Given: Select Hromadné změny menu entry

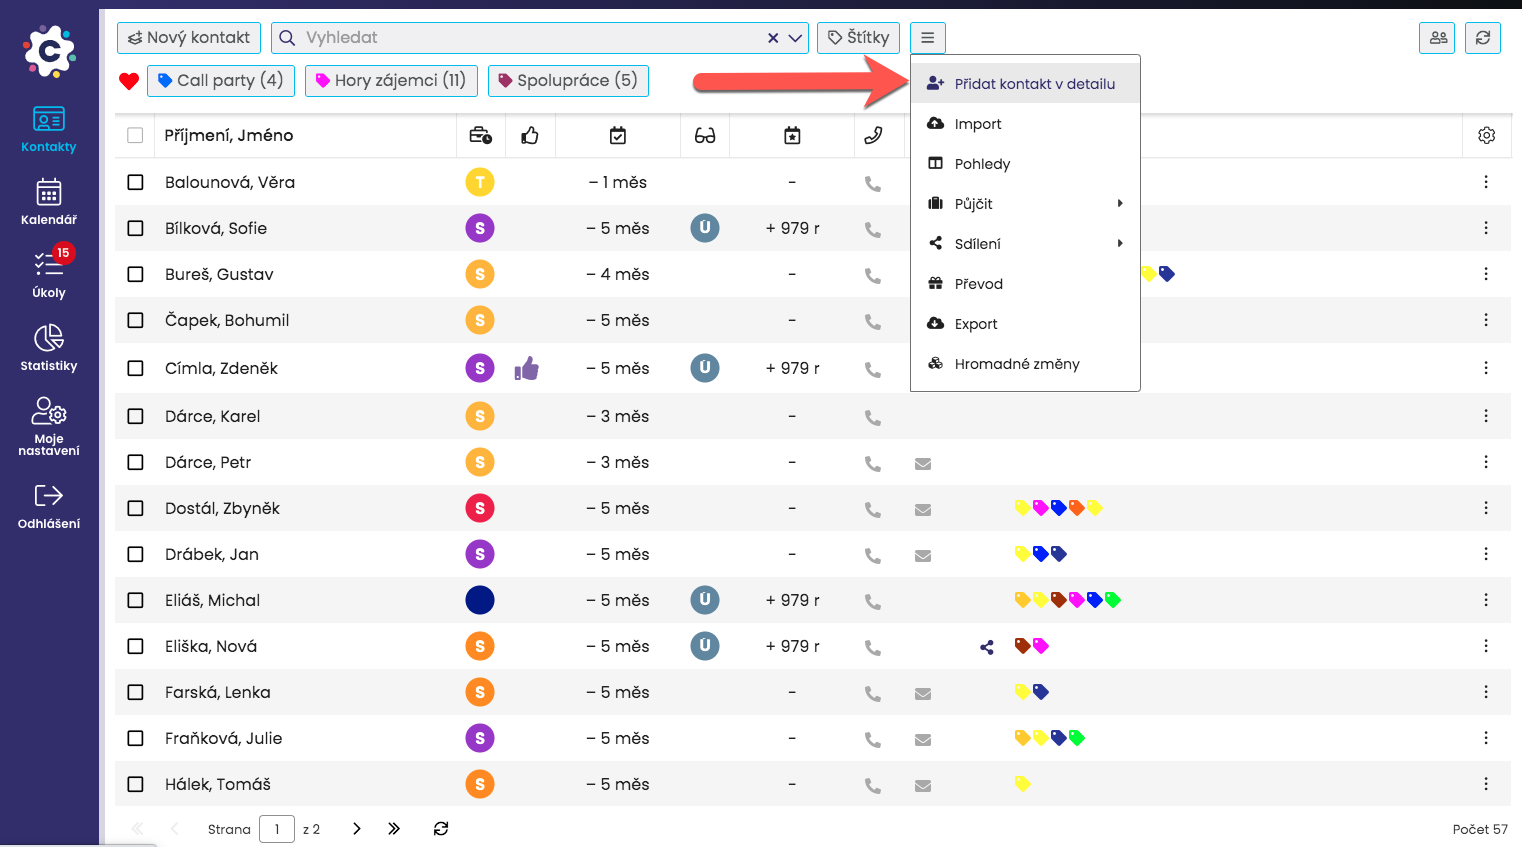Looking at the screenshot, I should pos(1016,364).
